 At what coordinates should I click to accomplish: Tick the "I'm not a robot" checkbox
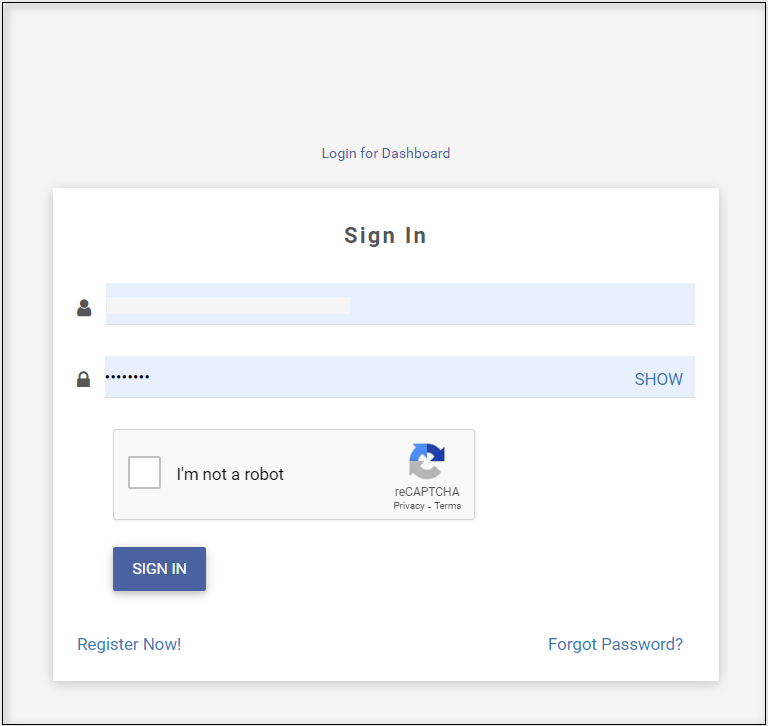point(145,473)
